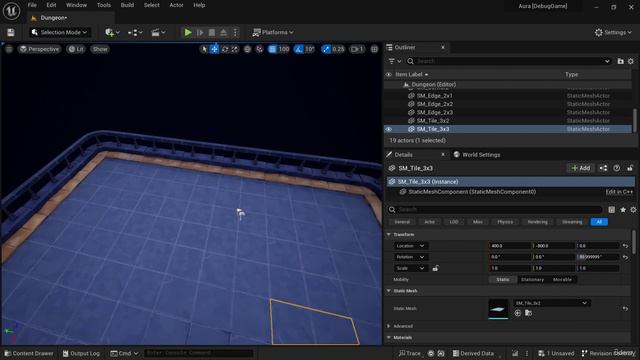Viewport: 640px width, 360px height.
Task: Change grid snap value 100
Action: click(x=284, y=49)
